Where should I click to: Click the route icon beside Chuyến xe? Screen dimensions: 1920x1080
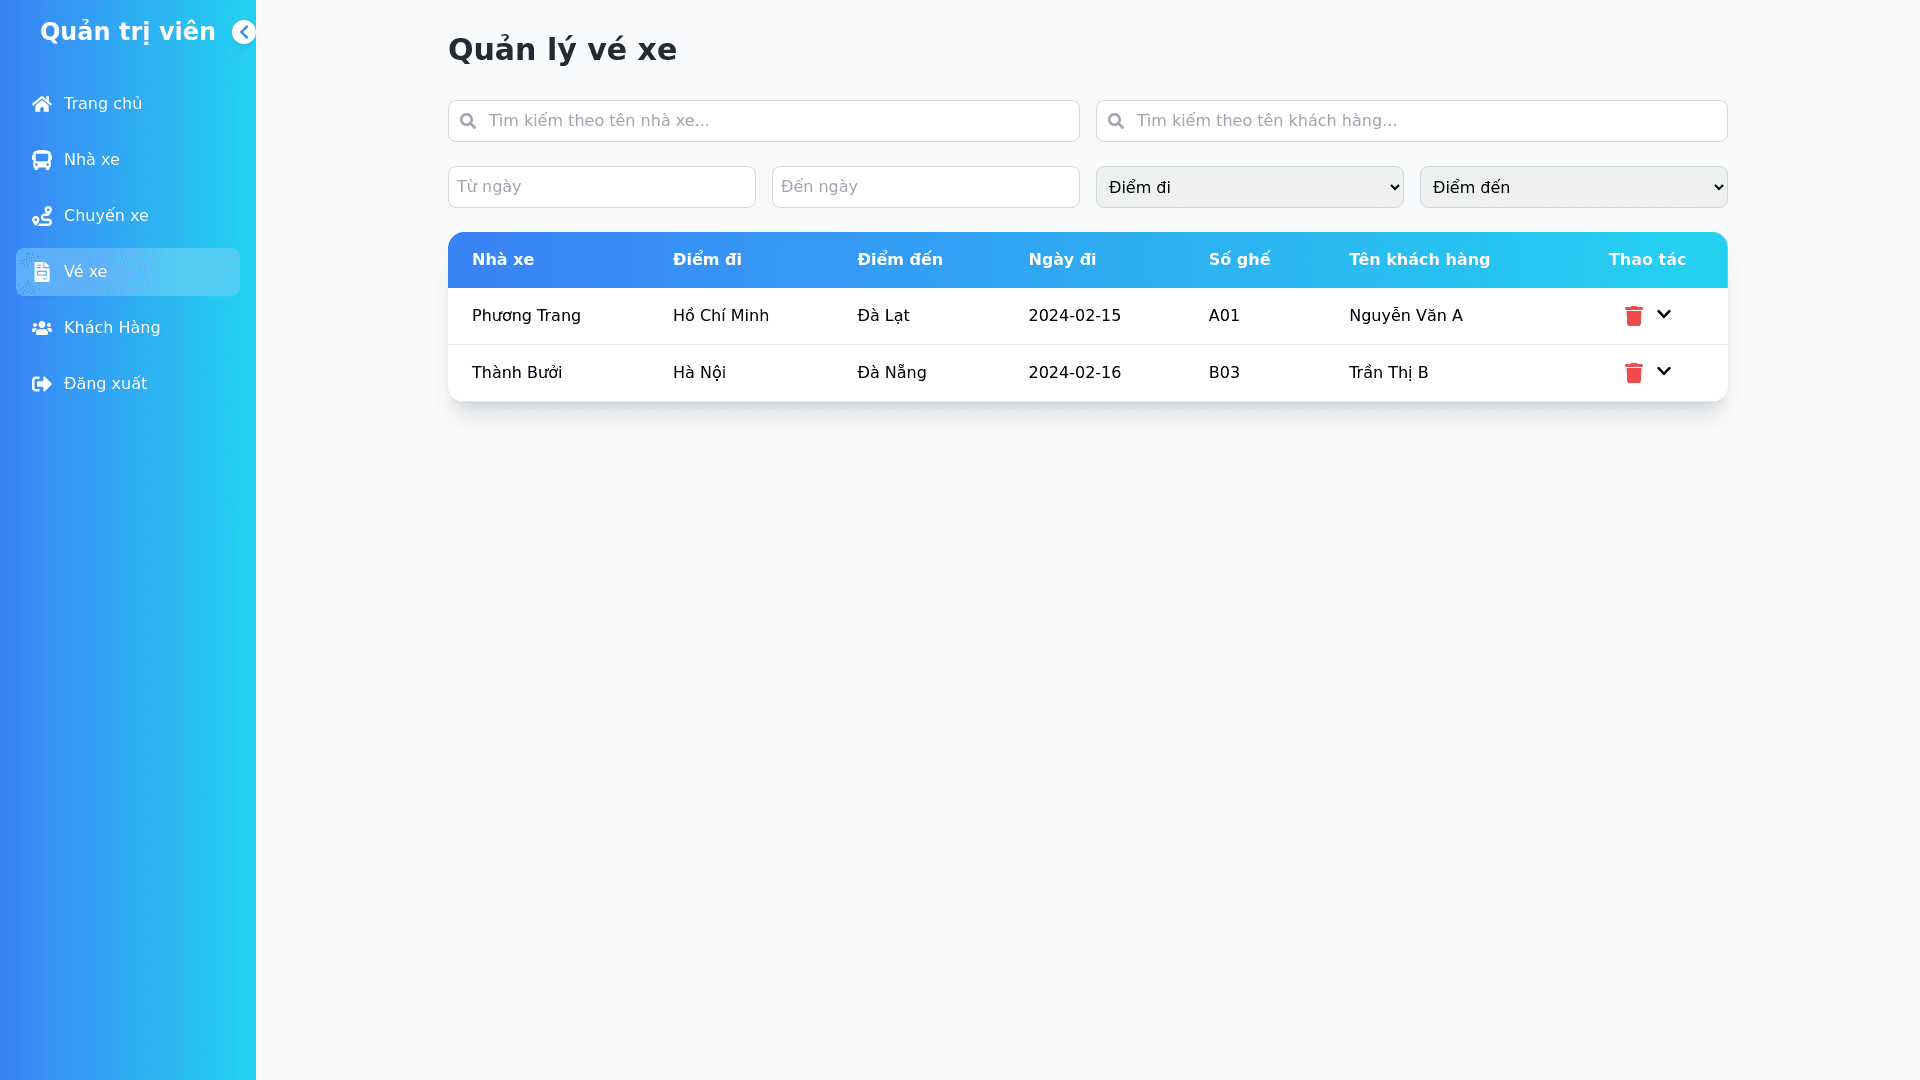pyautogui.click(x=42, y=216)
